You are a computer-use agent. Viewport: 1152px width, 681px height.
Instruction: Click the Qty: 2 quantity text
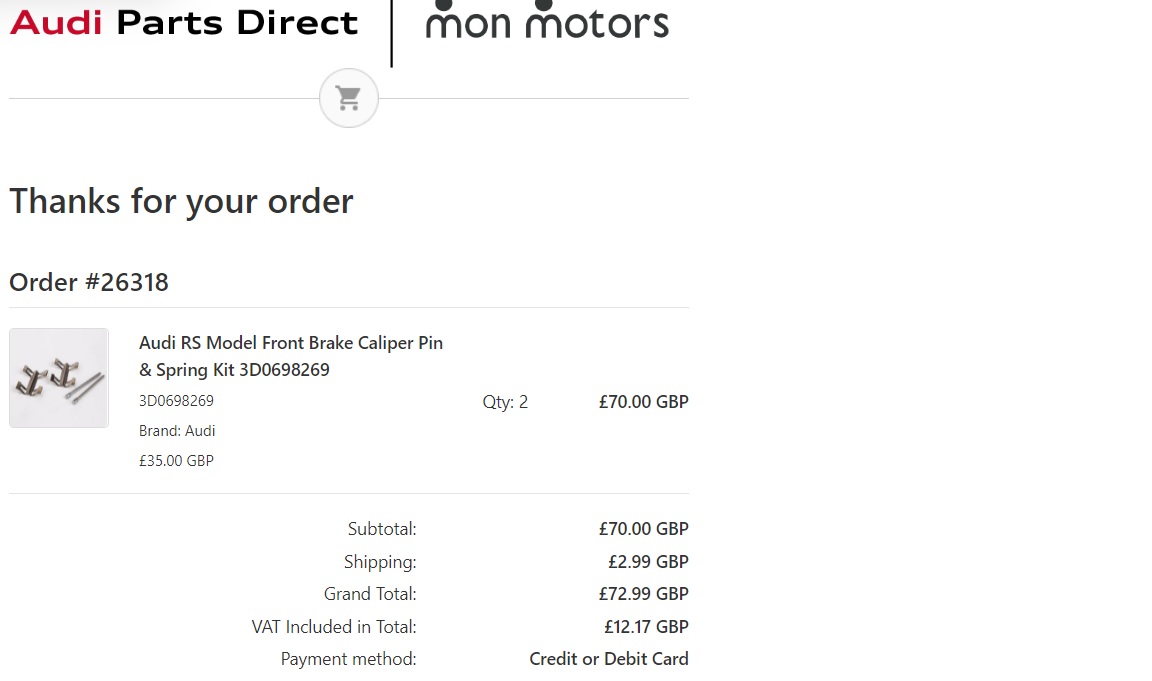pos(505,402)
